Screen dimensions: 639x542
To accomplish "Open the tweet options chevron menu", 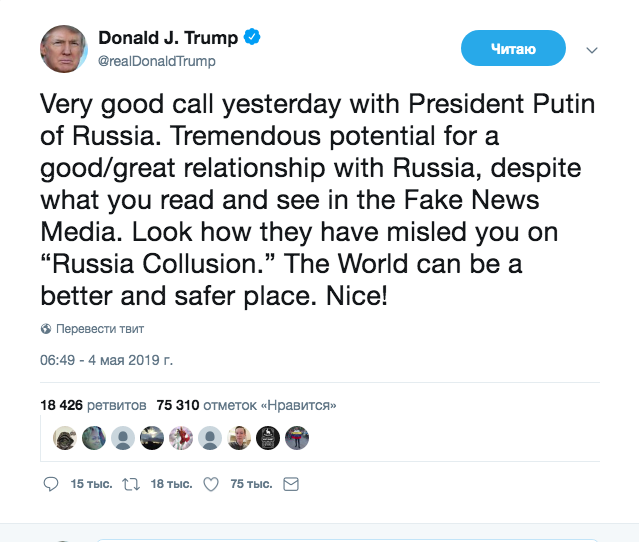I will 591,49.
